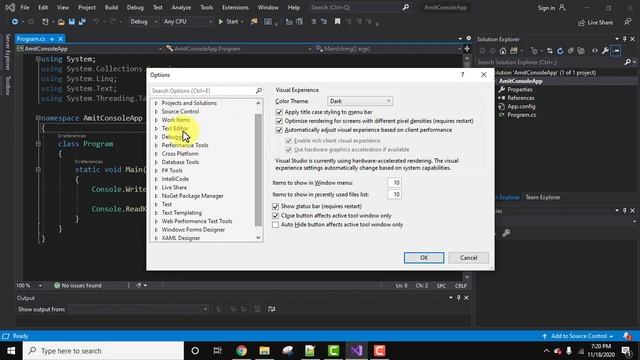Viewport: 640px width, 360px height.
Task: Toggle Apply title case styling to menu bar
Action: pyautogui.click(x=279, y=112)
